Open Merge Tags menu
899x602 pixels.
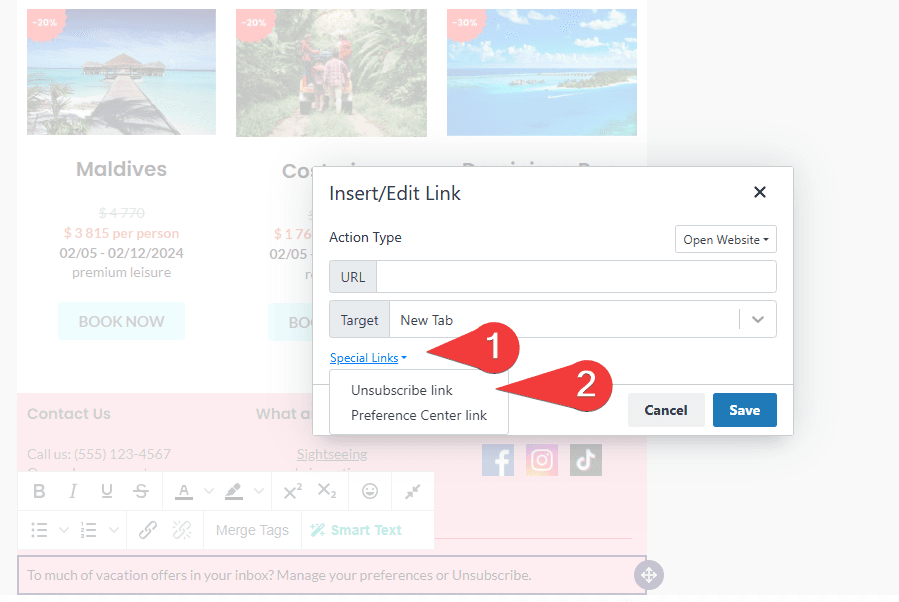coord(252,530)
